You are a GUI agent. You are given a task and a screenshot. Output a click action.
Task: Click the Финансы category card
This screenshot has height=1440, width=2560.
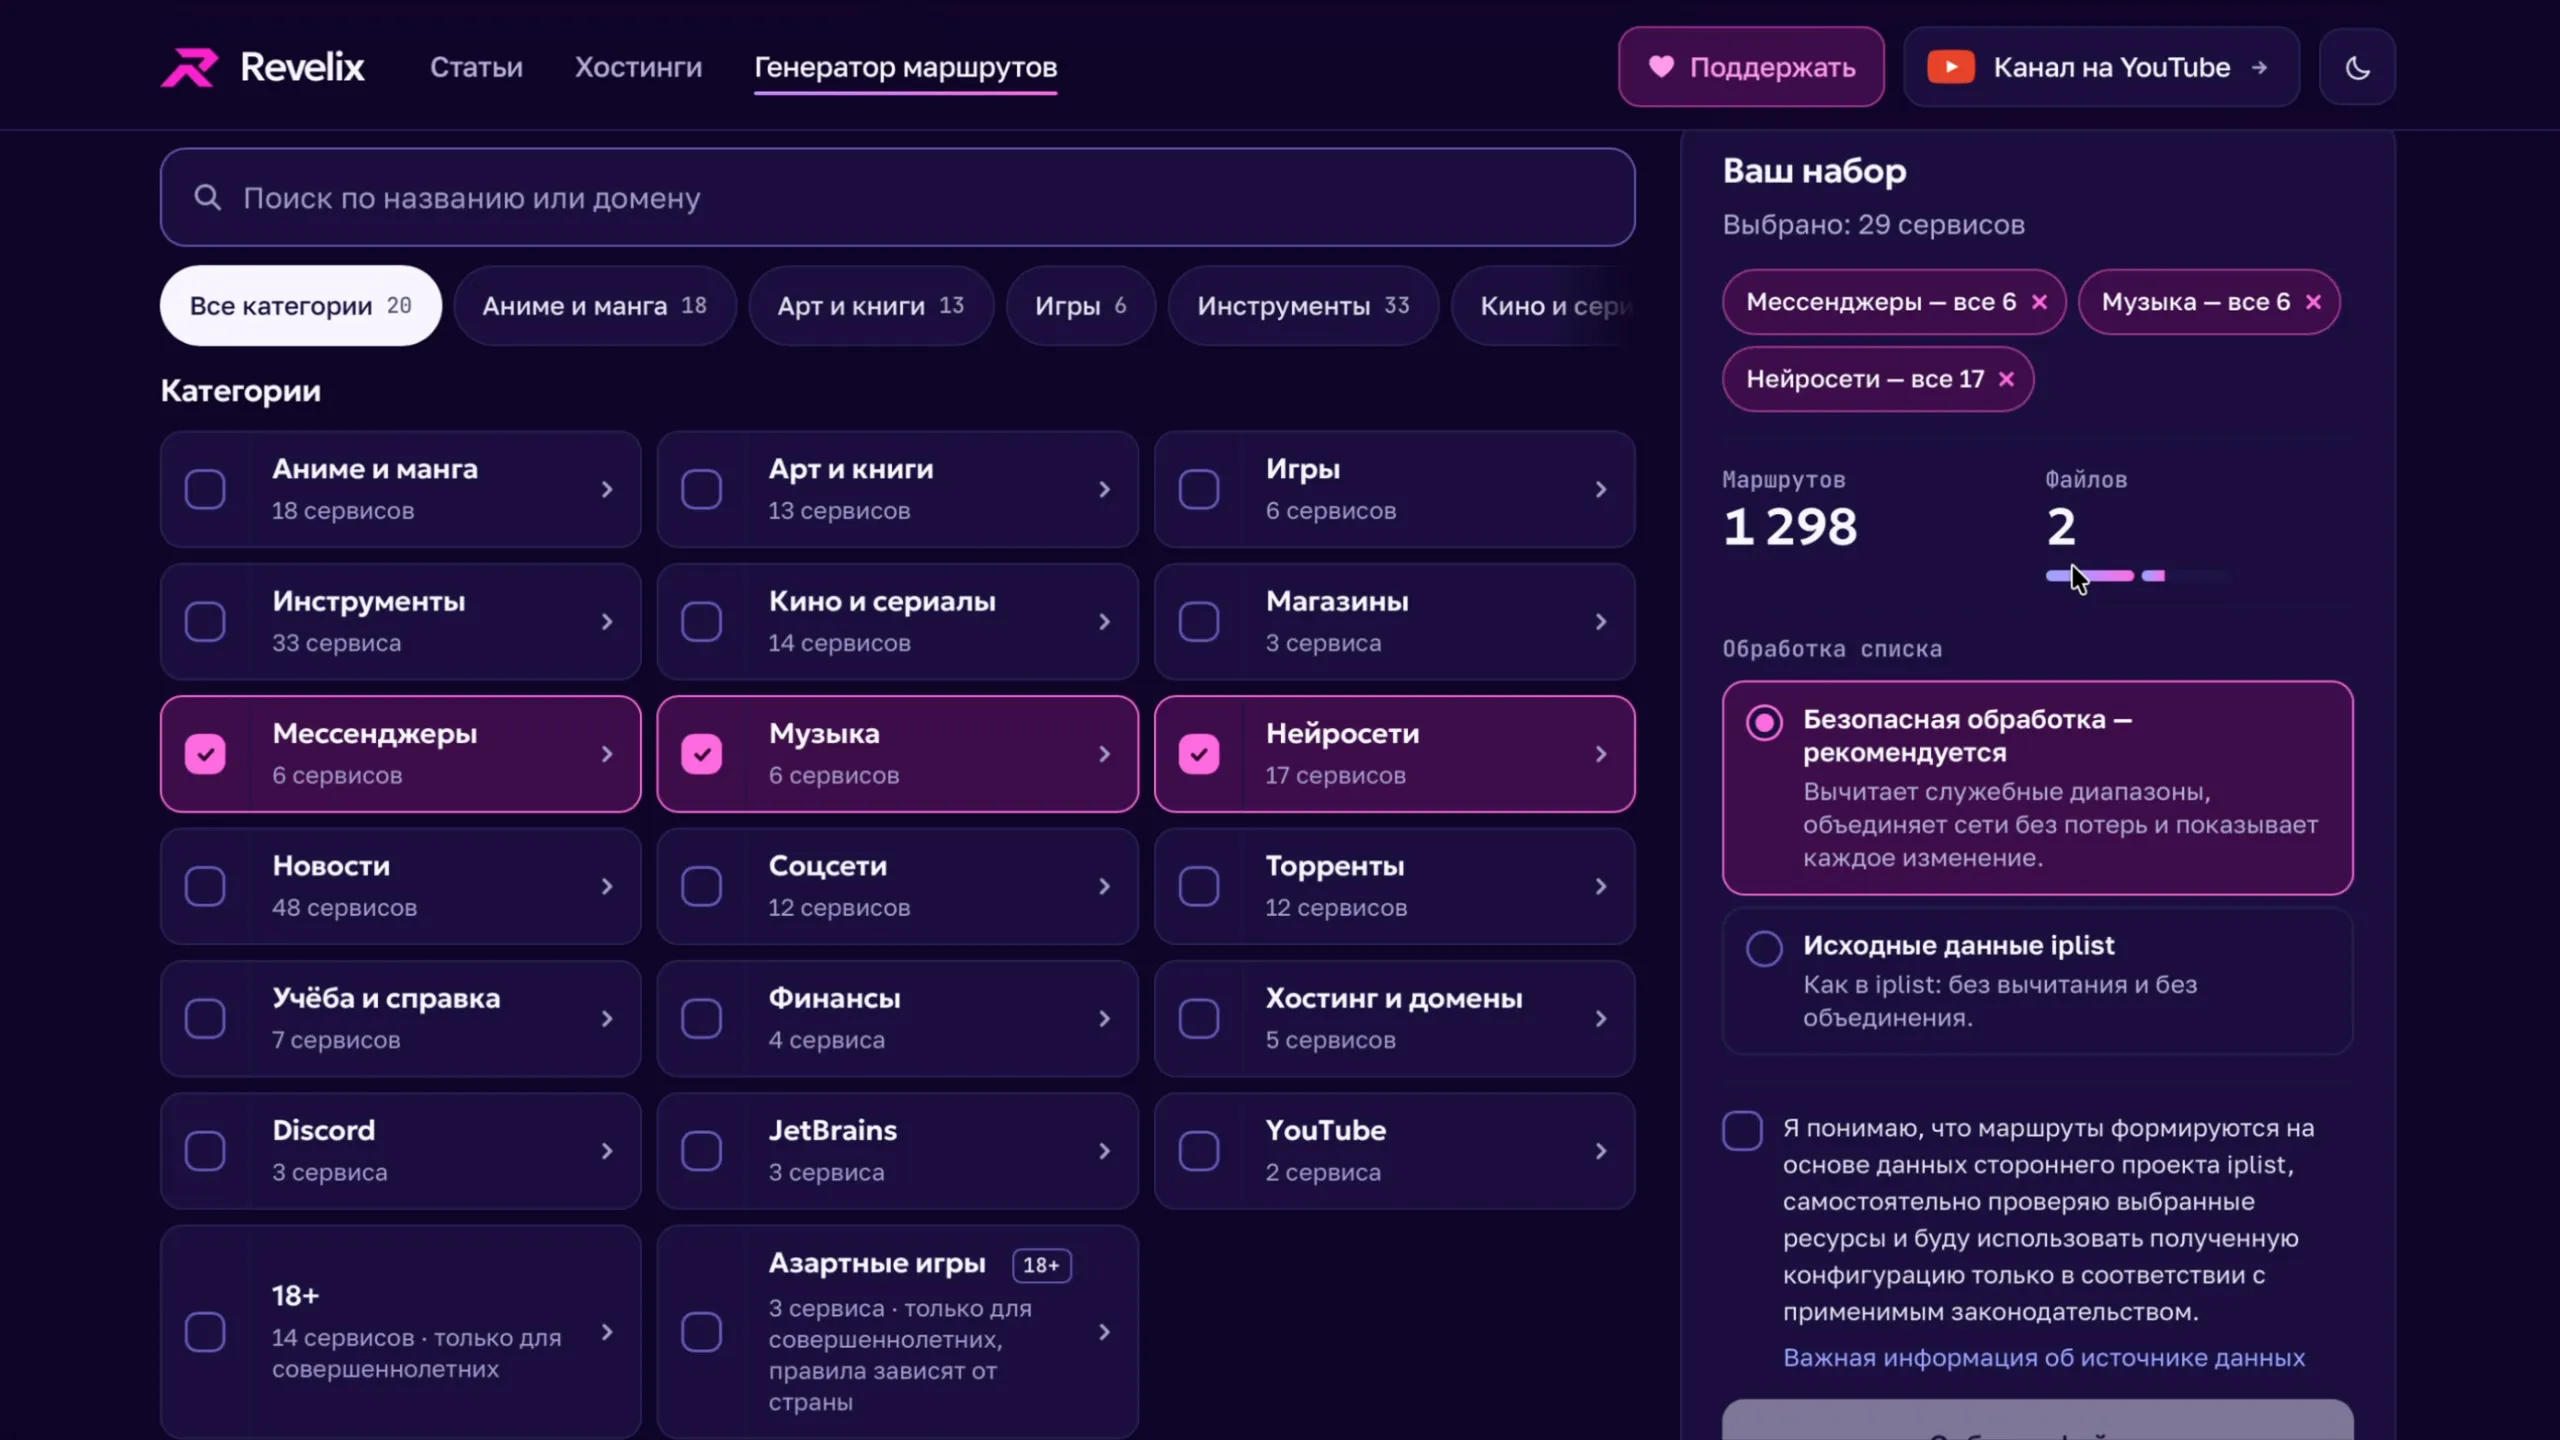coord(897,1019)
